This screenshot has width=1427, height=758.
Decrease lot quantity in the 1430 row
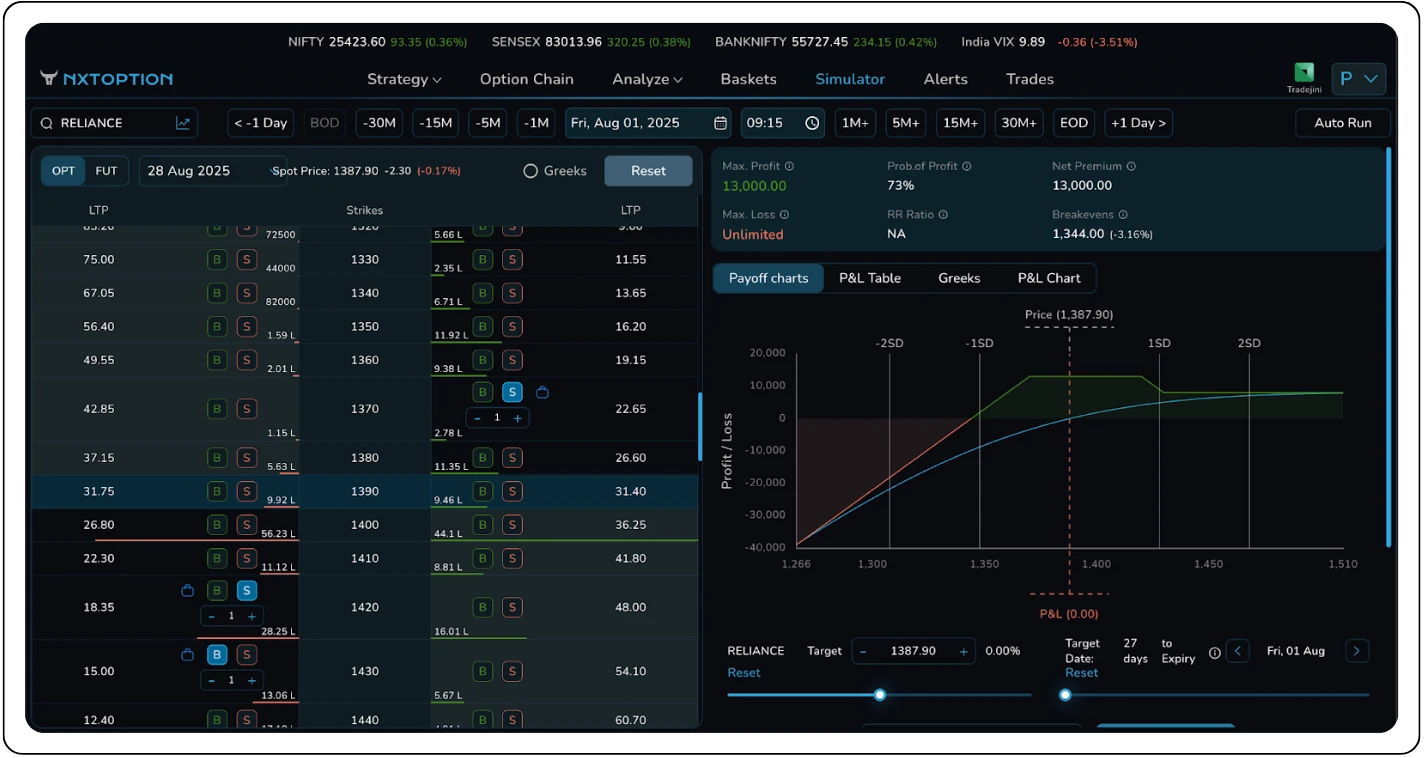[x=212, y=680]
